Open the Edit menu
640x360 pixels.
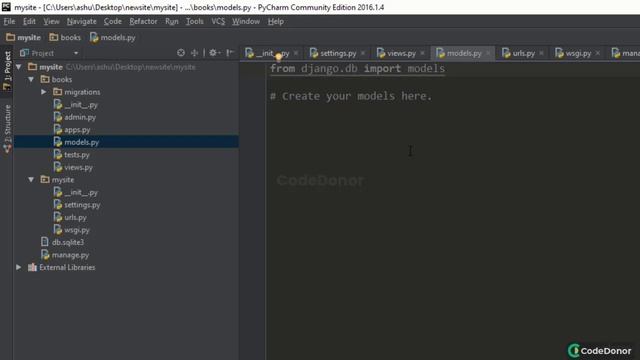coord(29,21)
